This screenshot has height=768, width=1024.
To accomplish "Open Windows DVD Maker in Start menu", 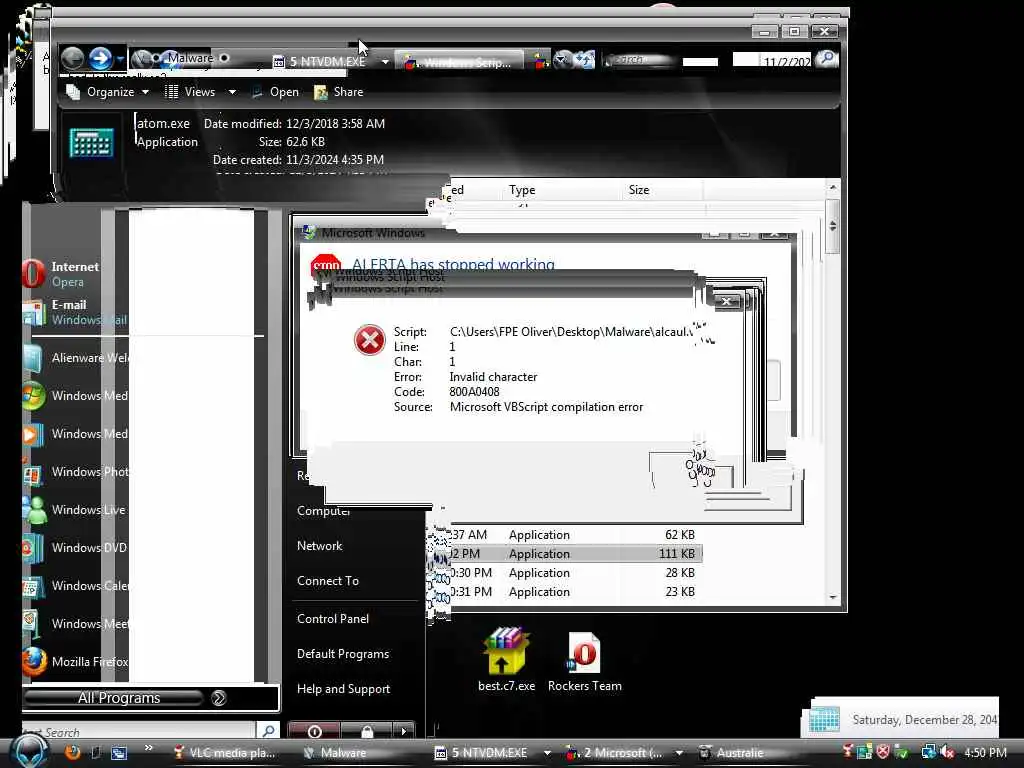I will (x=76, y=547).
